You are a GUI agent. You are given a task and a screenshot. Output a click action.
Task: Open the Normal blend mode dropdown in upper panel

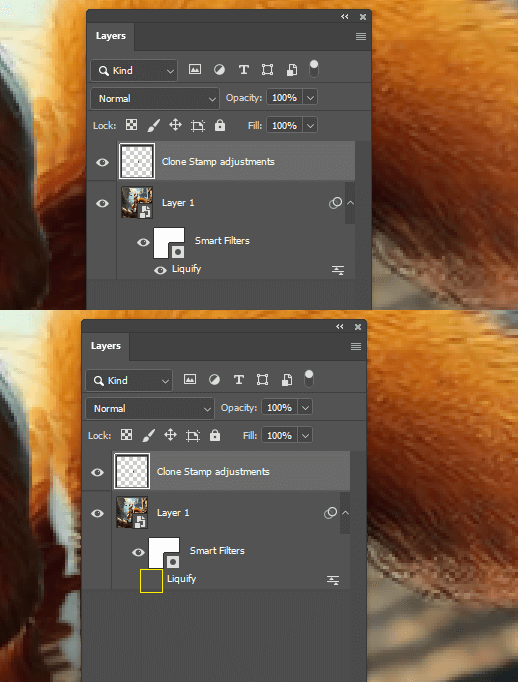pyautogui.click(x=155, y=98)
